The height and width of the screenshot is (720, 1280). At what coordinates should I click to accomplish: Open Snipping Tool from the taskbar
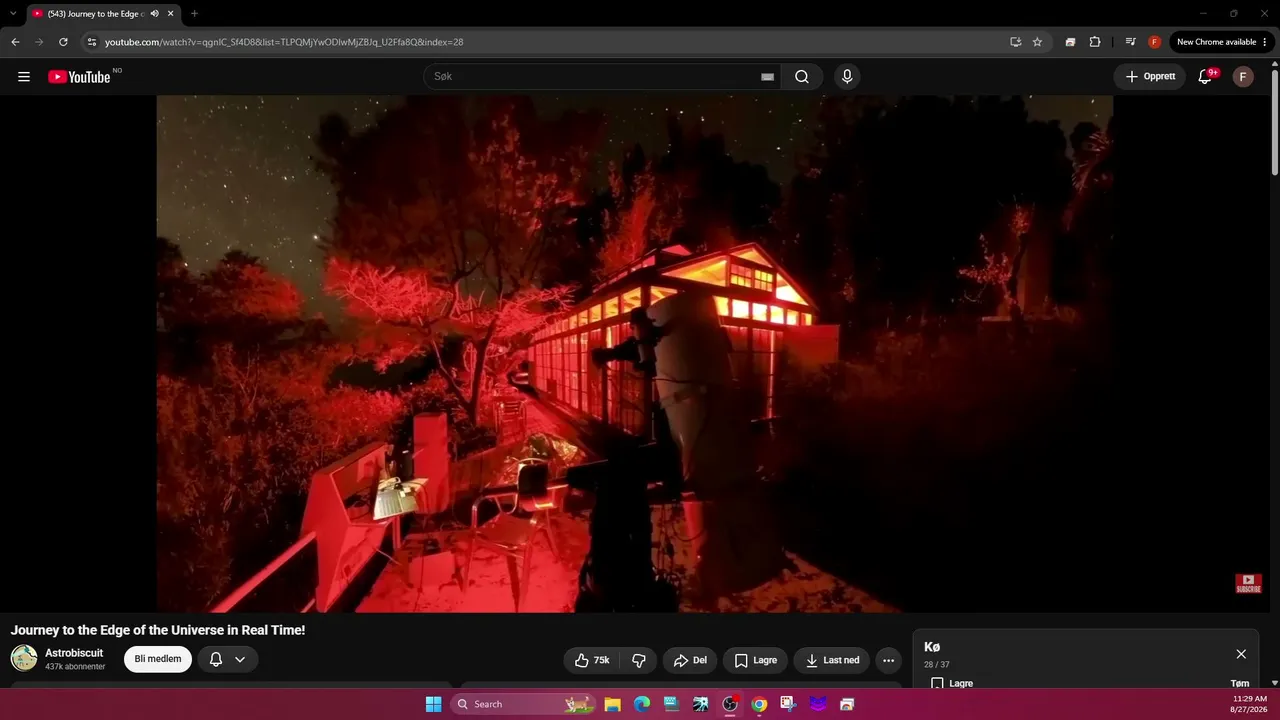pos(788,704)
